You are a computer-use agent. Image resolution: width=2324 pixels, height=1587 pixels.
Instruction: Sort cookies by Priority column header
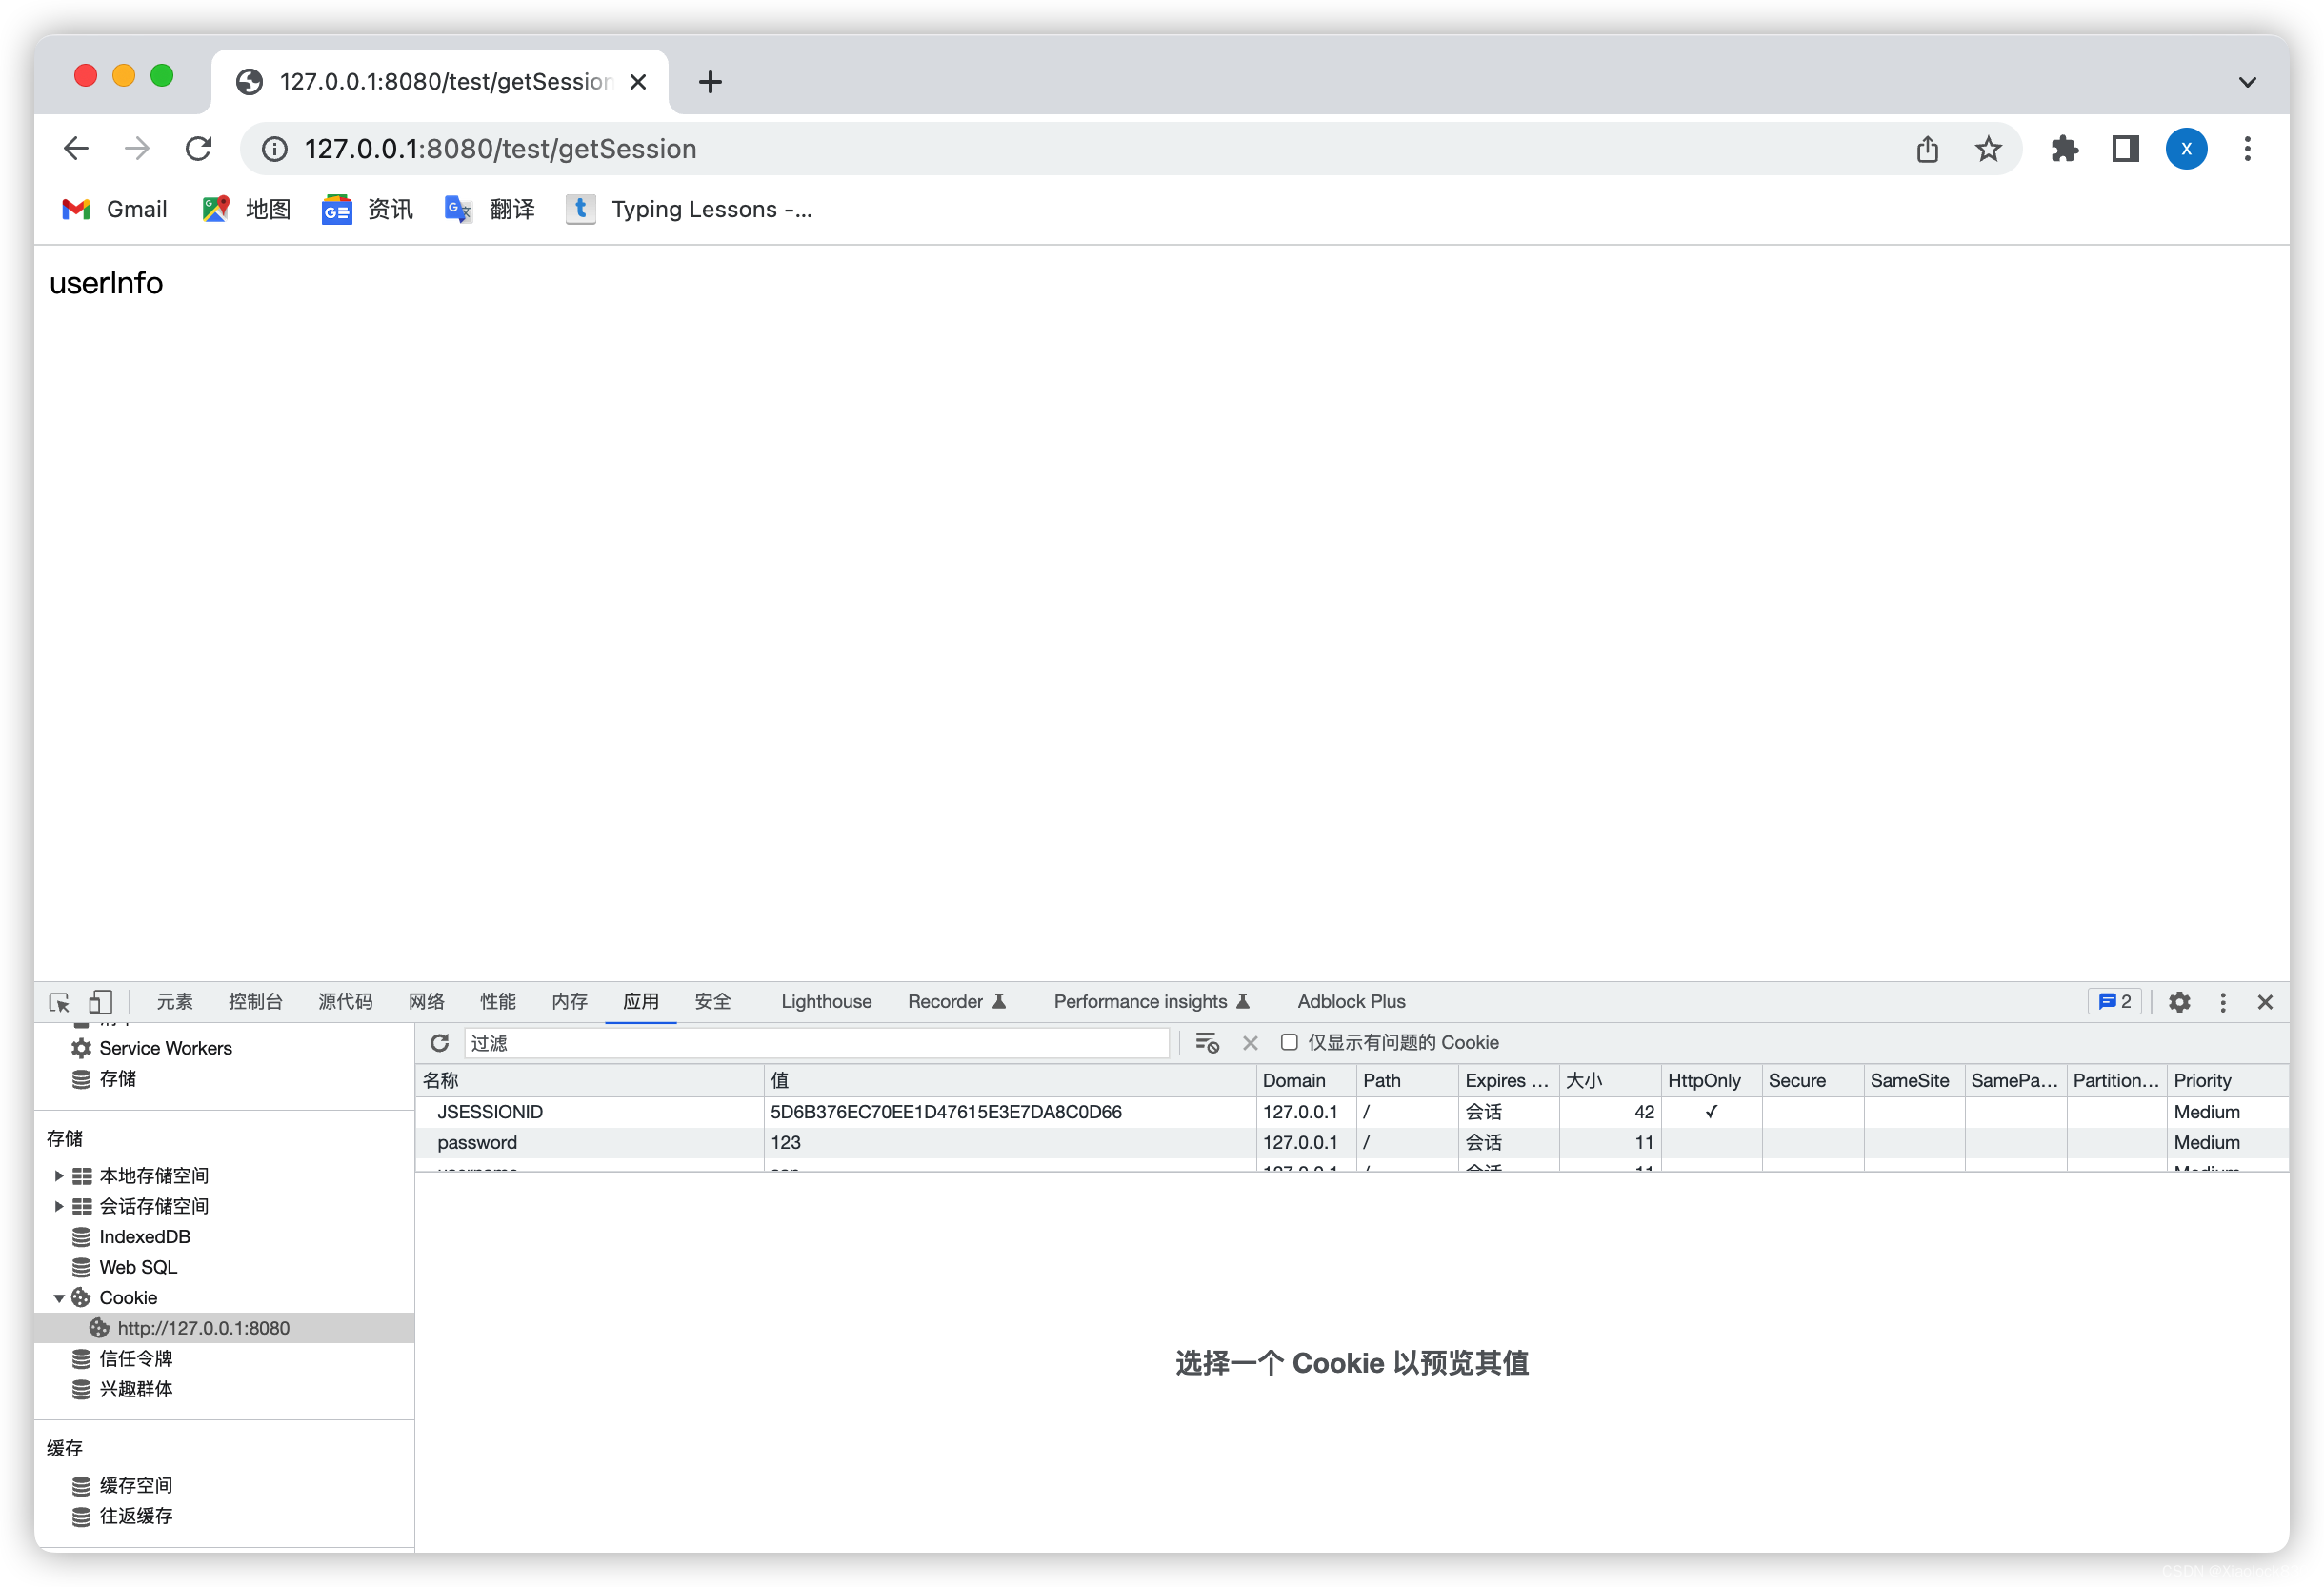click(2227, 1080)
